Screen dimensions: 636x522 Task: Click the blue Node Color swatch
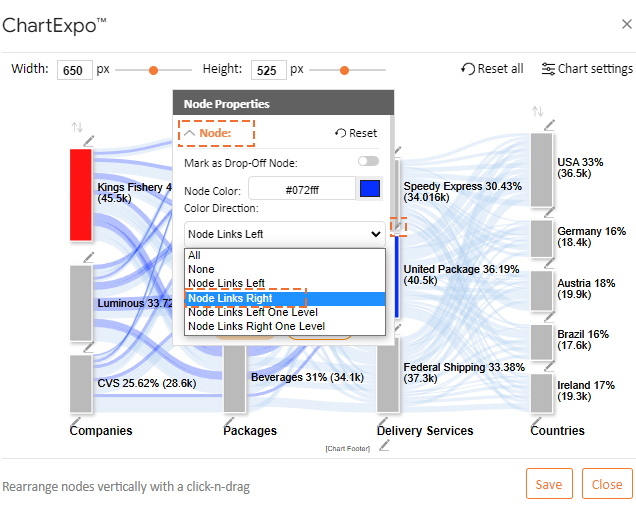[370, 189]
